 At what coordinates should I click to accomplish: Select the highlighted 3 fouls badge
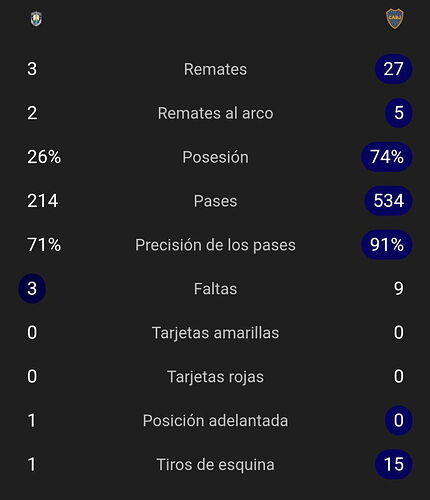(32, 288)
